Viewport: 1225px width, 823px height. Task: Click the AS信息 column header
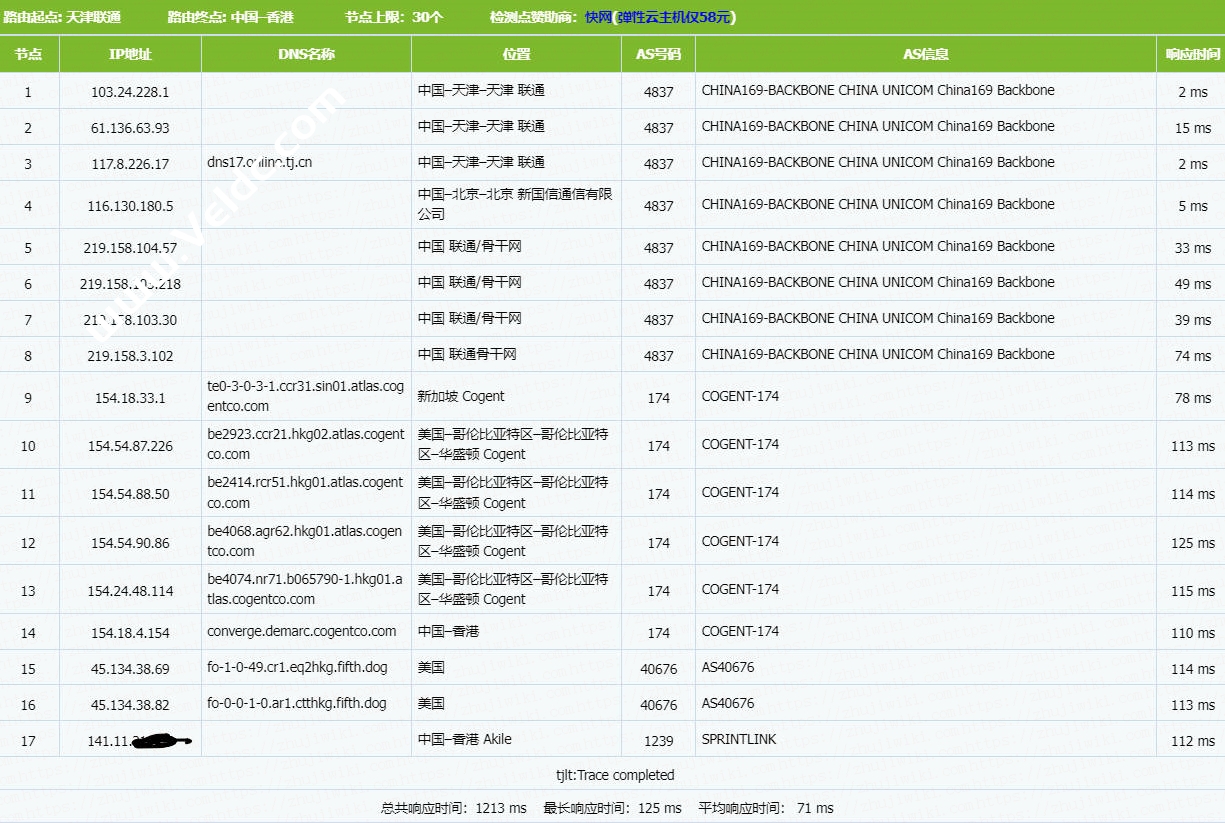click(925, 54)
